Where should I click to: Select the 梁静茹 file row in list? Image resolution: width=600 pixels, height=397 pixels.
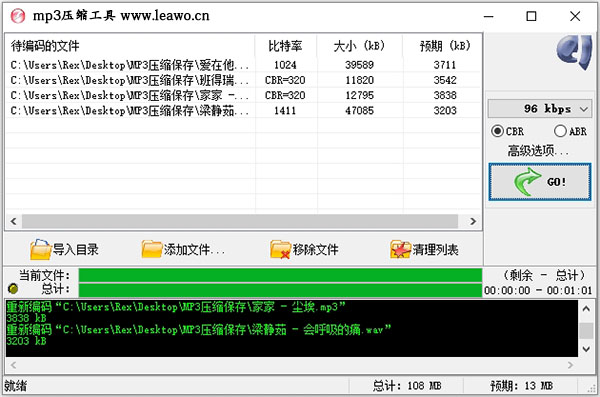(243, 111)
